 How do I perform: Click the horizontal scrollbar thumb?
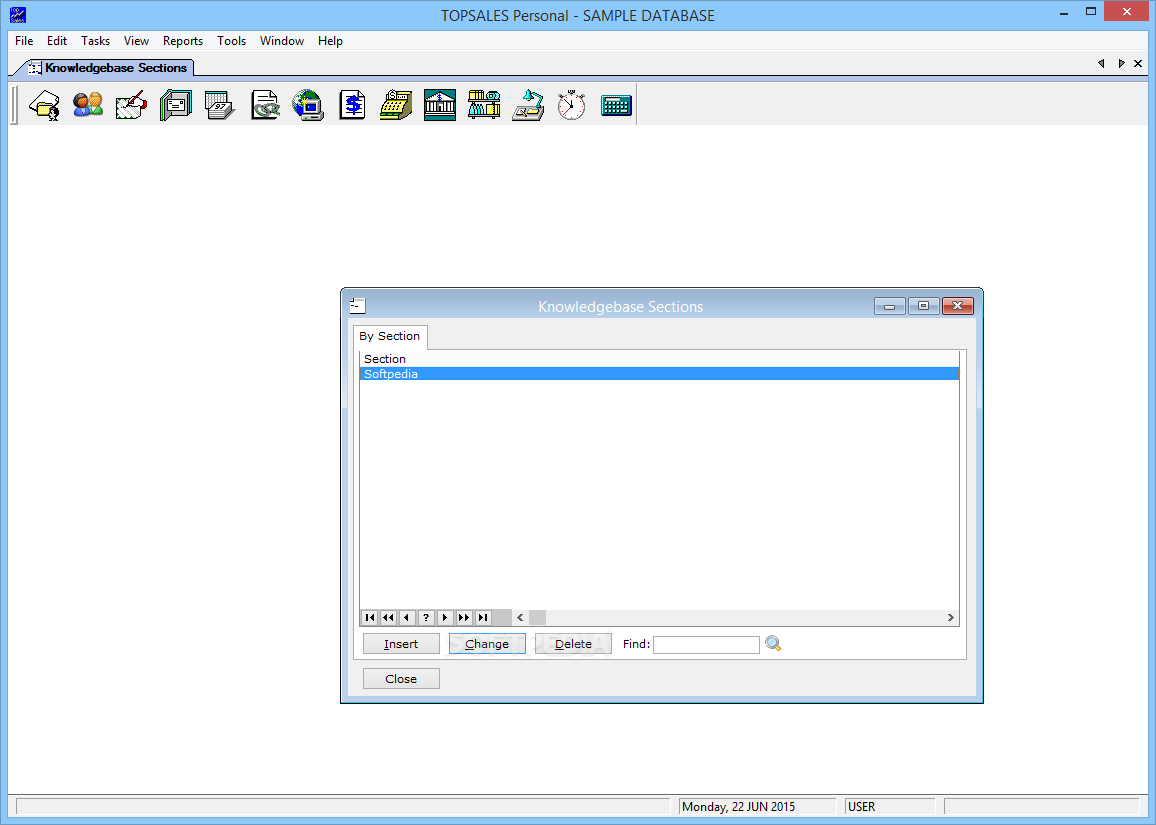(537, 618)
